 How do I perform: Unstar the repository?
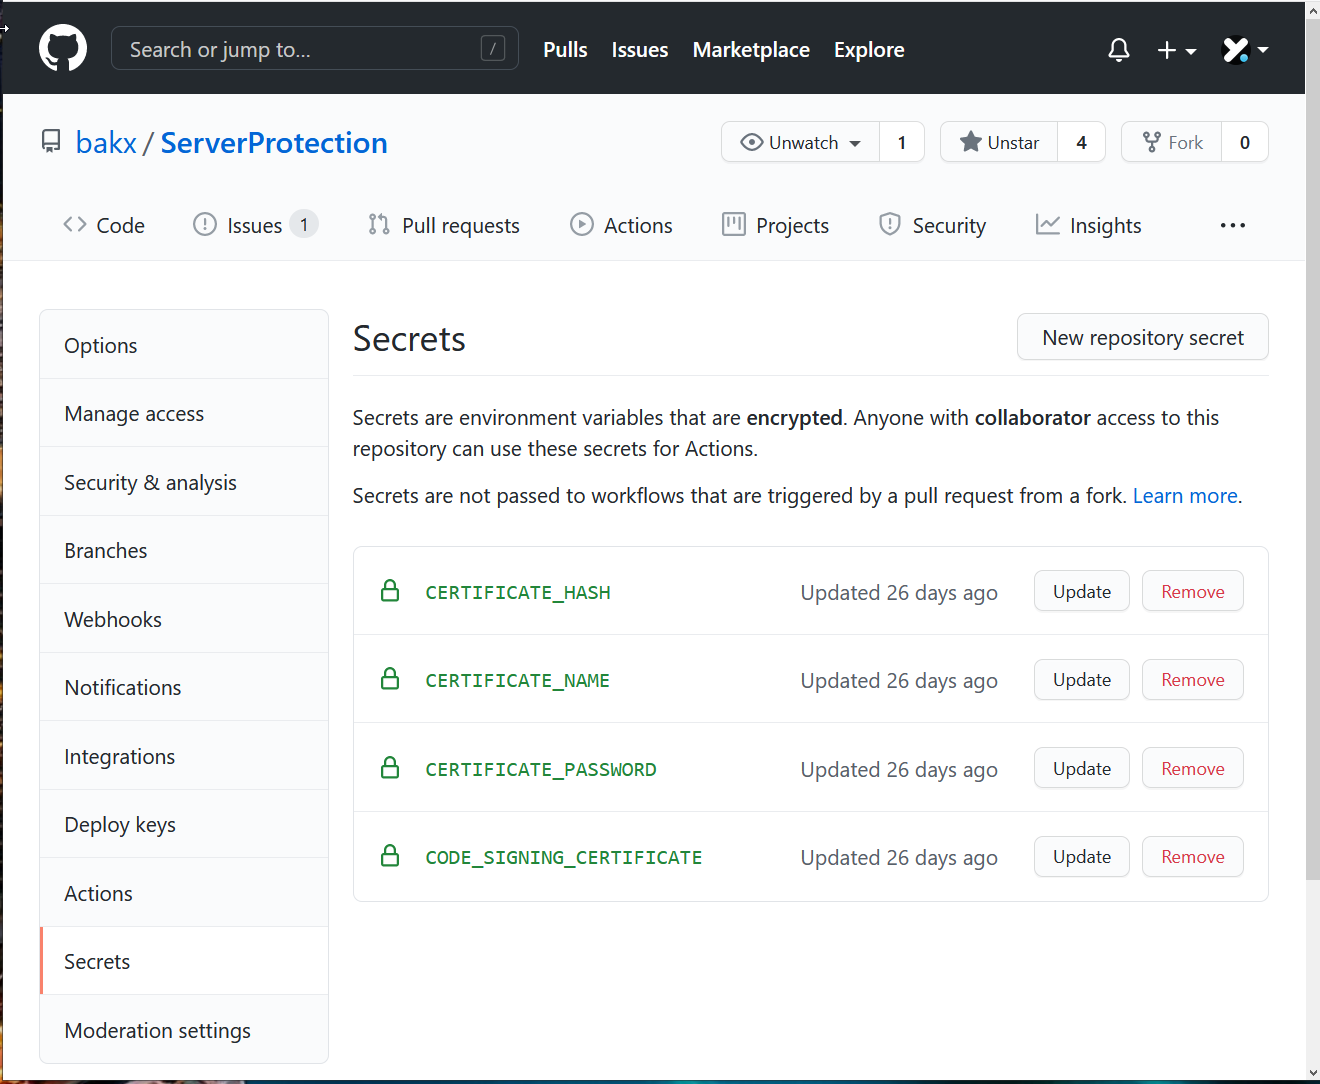click(999, 142)
